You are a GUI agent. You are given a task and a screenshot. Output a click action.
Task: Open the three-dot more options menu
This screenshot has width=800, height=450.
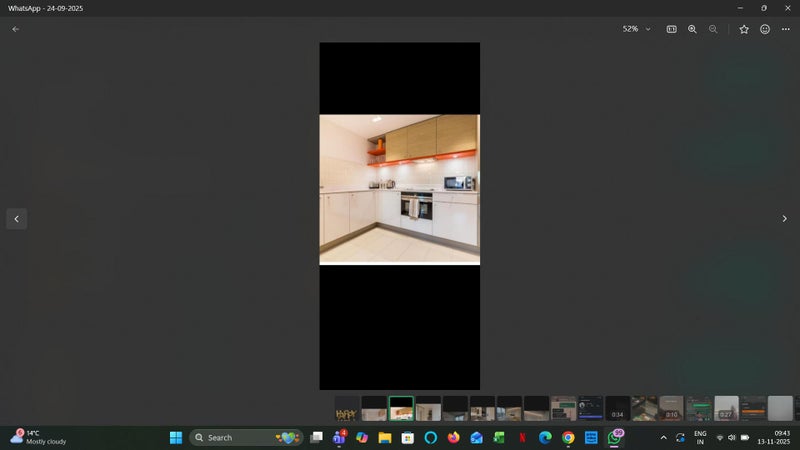tap(786, 29)
